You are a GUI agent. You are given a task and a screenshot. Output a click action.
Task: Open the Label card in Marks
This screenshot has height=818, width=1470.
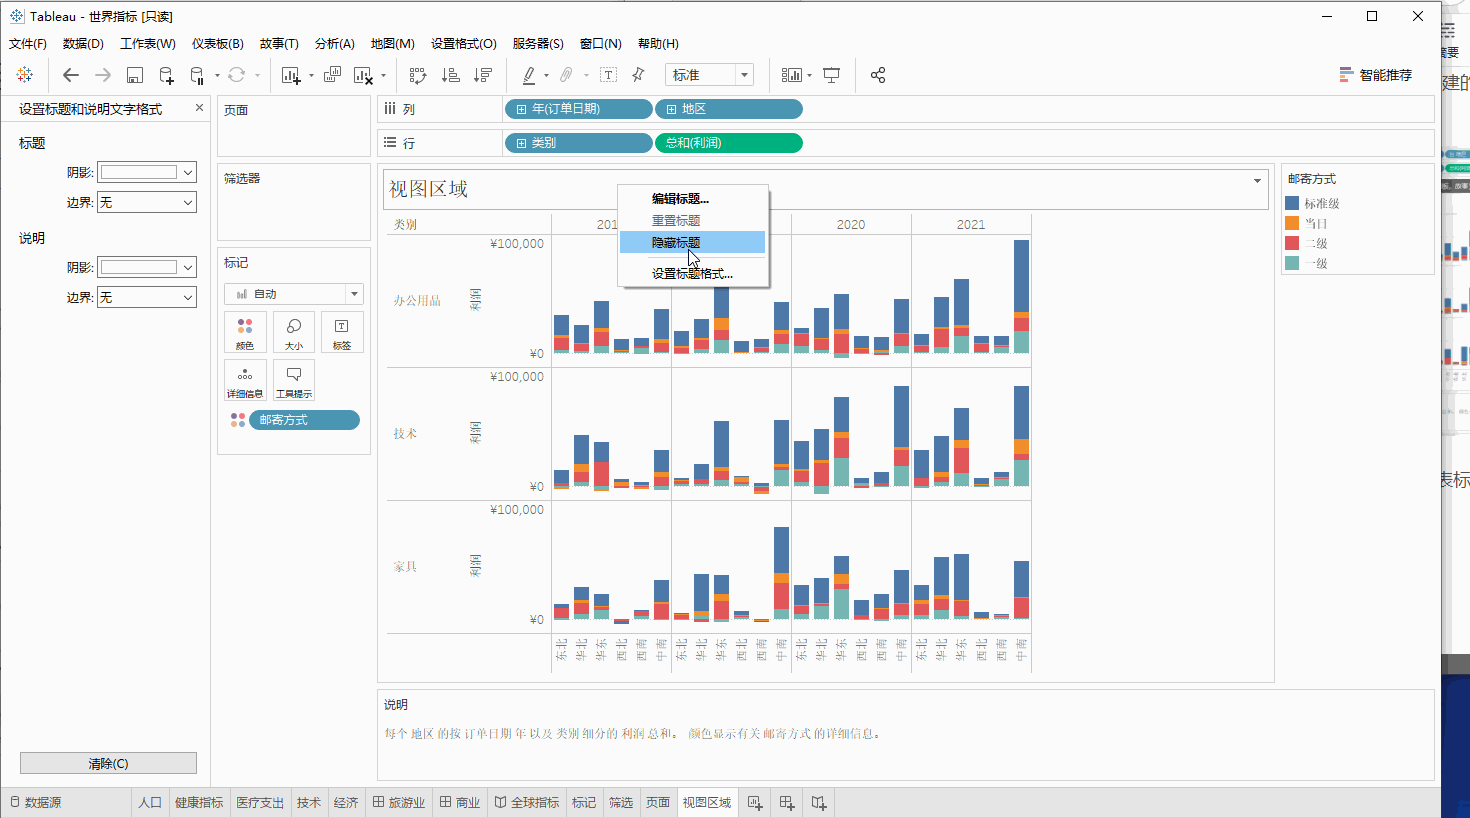tap(342, 332)
